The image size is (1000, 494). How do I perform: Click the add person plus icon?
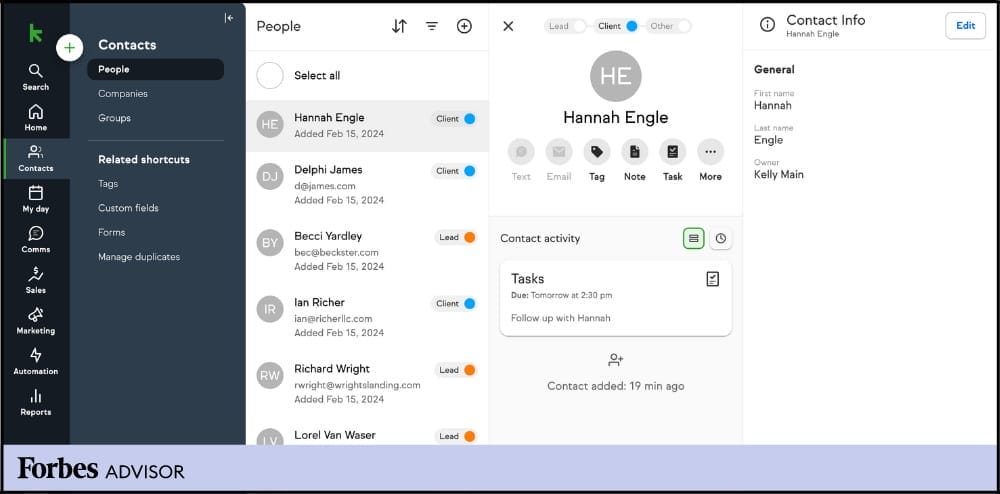[x=464, y=26]
